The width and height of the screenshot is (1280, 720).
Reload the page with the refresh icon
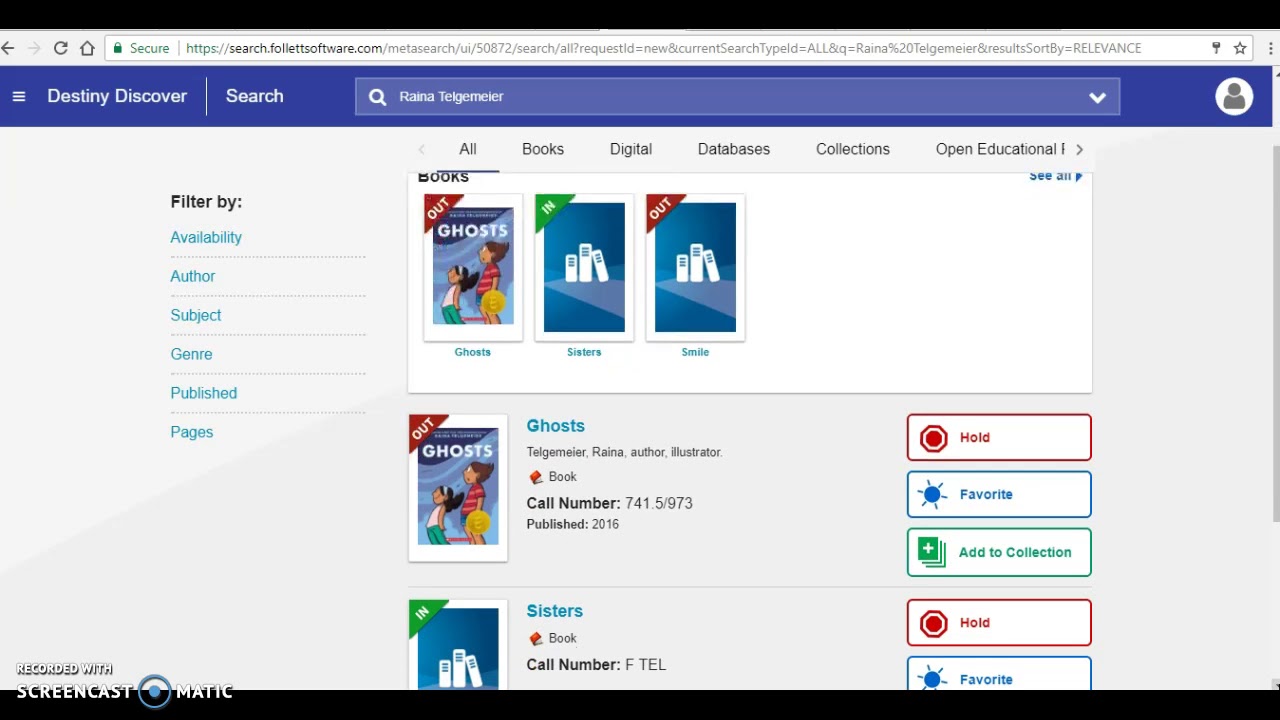(61, 48)
